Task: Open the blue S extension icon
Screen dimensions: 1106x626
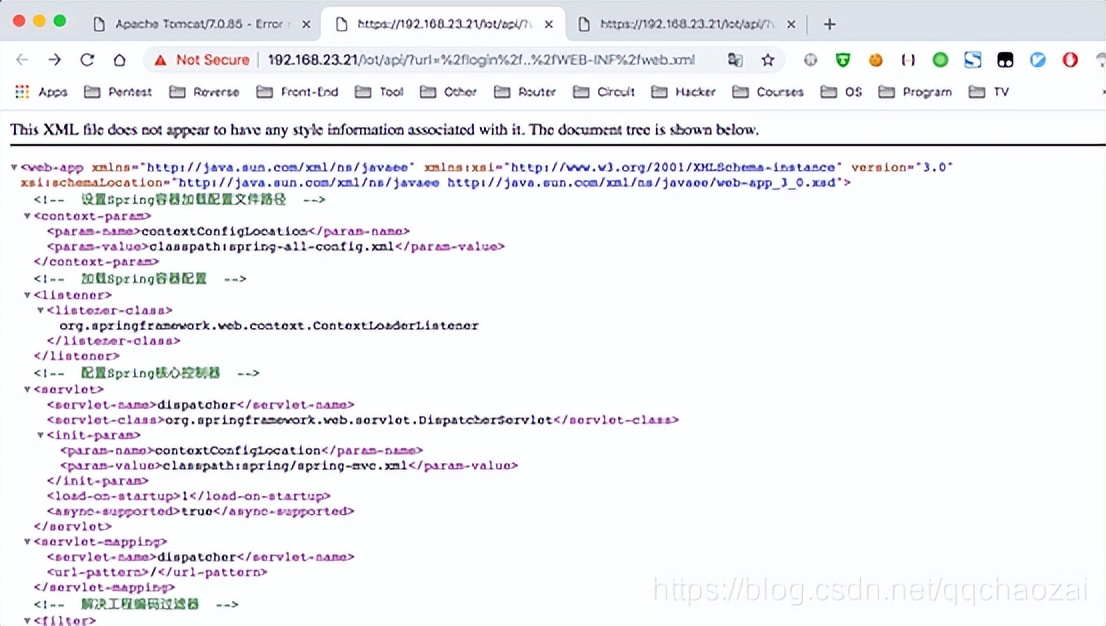Action: coord(973,60)
